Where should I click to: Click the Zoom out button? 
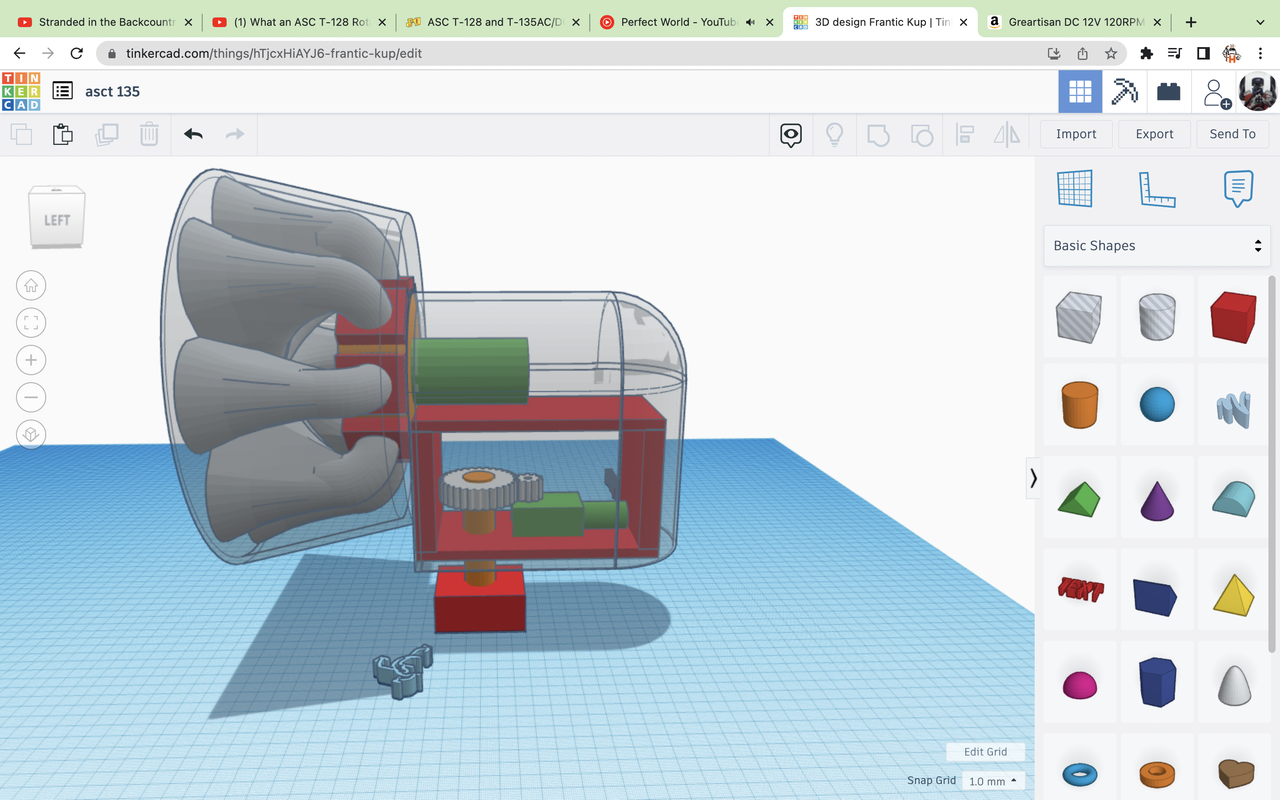(31, 397)
